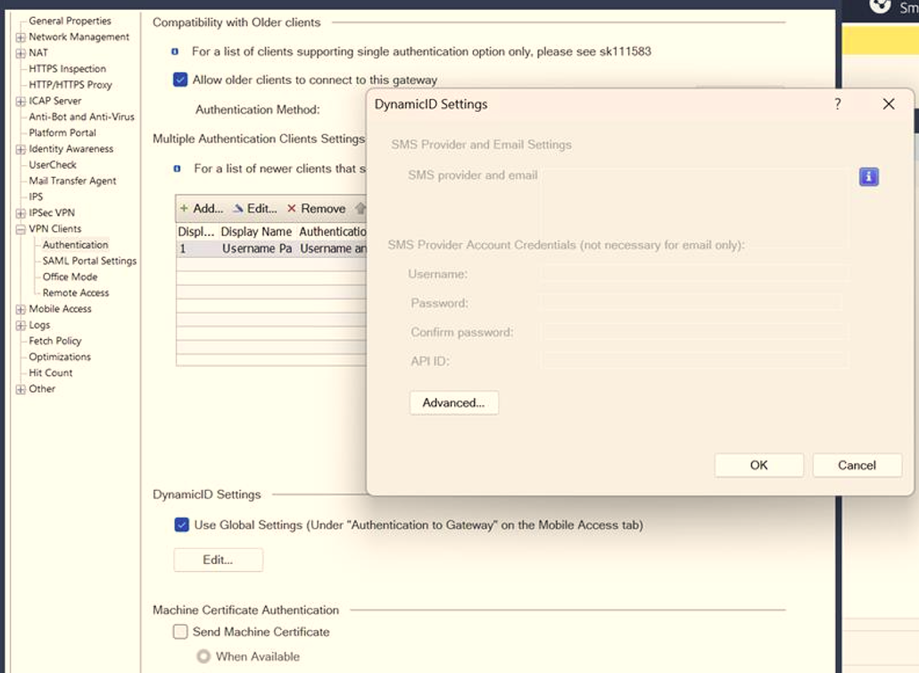Click Edit... button under DynamicID Settings section
This screenshot has width=919, height=673.
click(218, 560)
